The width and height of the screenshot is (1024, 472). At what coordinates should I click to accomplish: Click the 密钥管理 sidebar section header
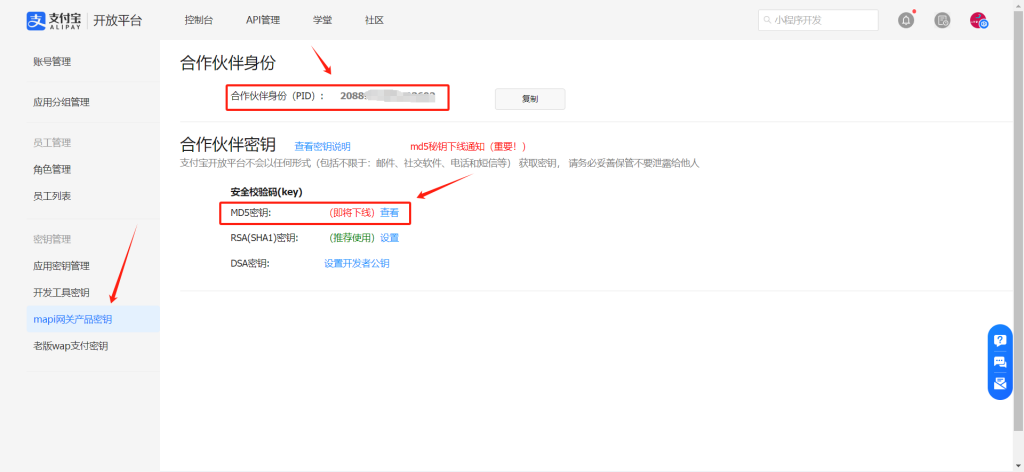52,239
